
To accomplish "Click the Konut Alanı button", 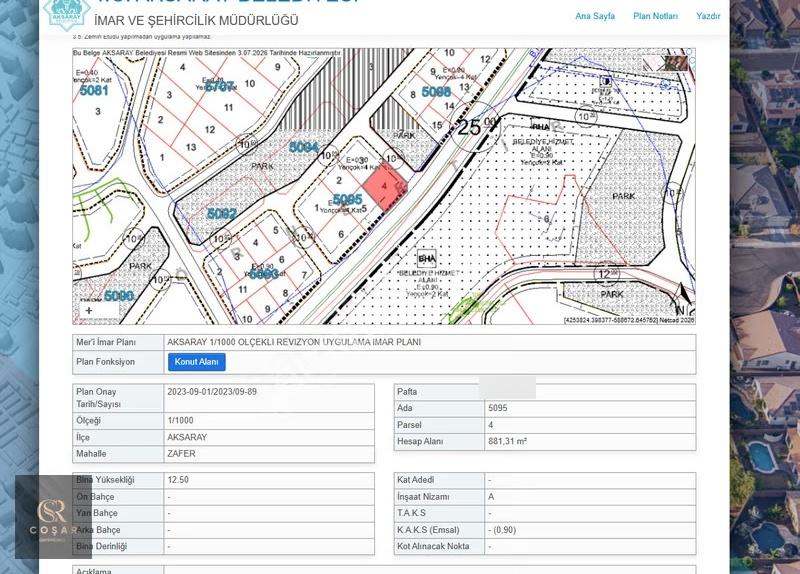I will [x=196, y=362].
